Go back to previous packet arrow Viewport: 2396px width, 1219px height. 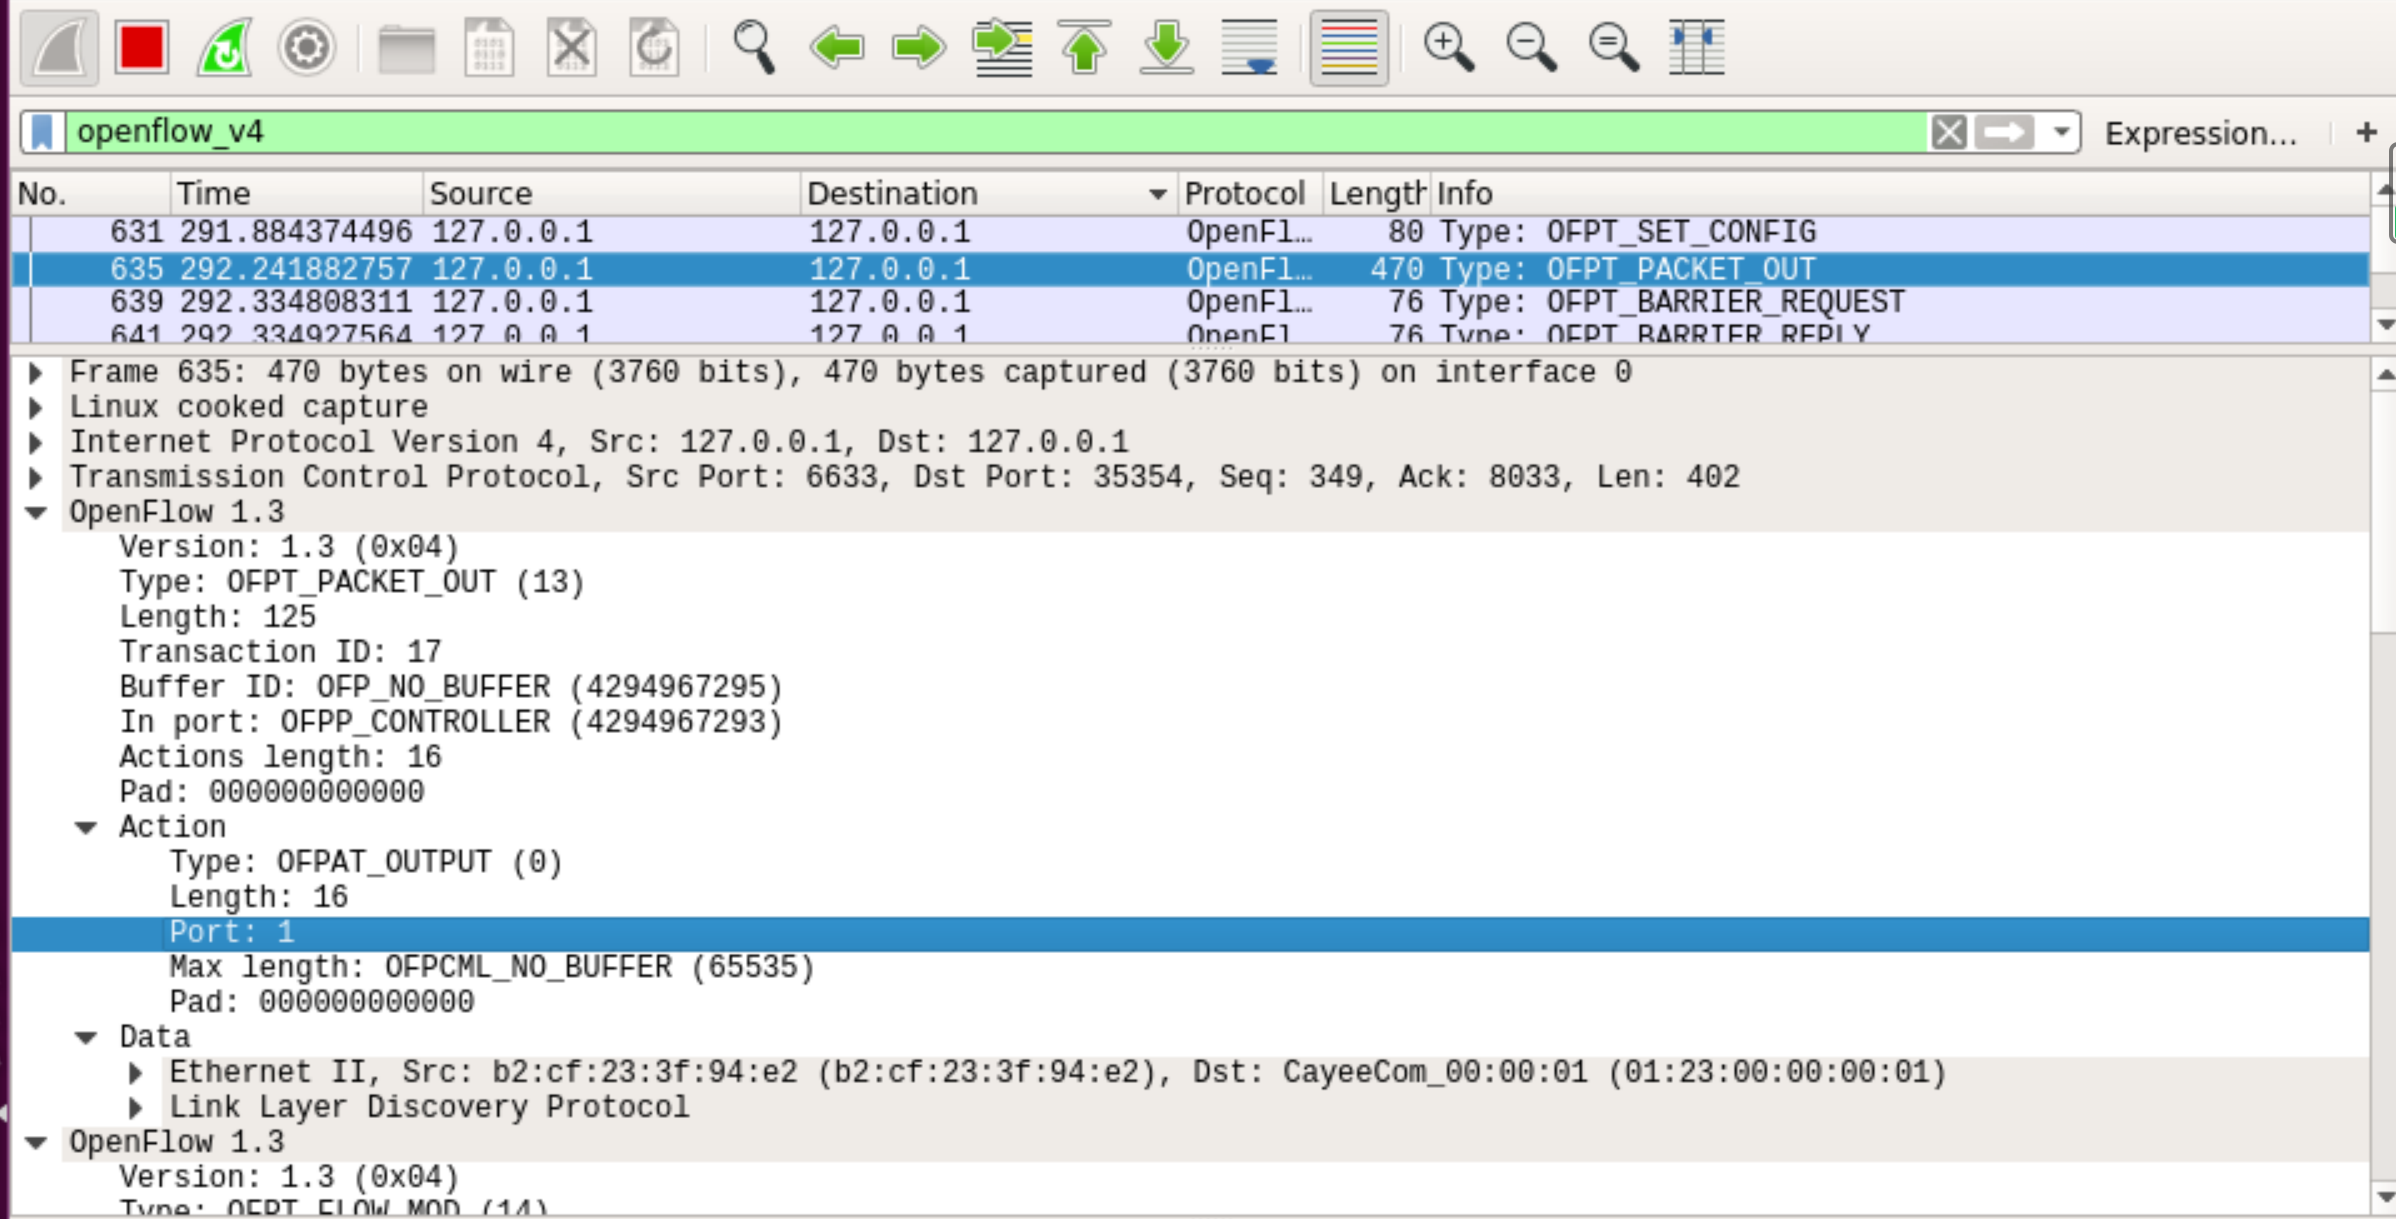pyautogui.click(x=836, y=47)
